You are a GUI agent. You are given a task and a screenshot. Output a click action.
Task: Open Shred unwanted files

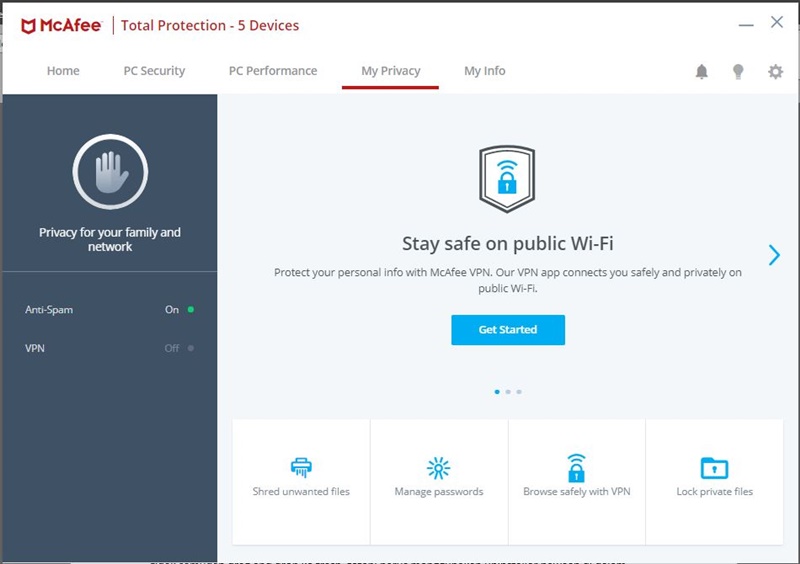click(x=301, y=482)
